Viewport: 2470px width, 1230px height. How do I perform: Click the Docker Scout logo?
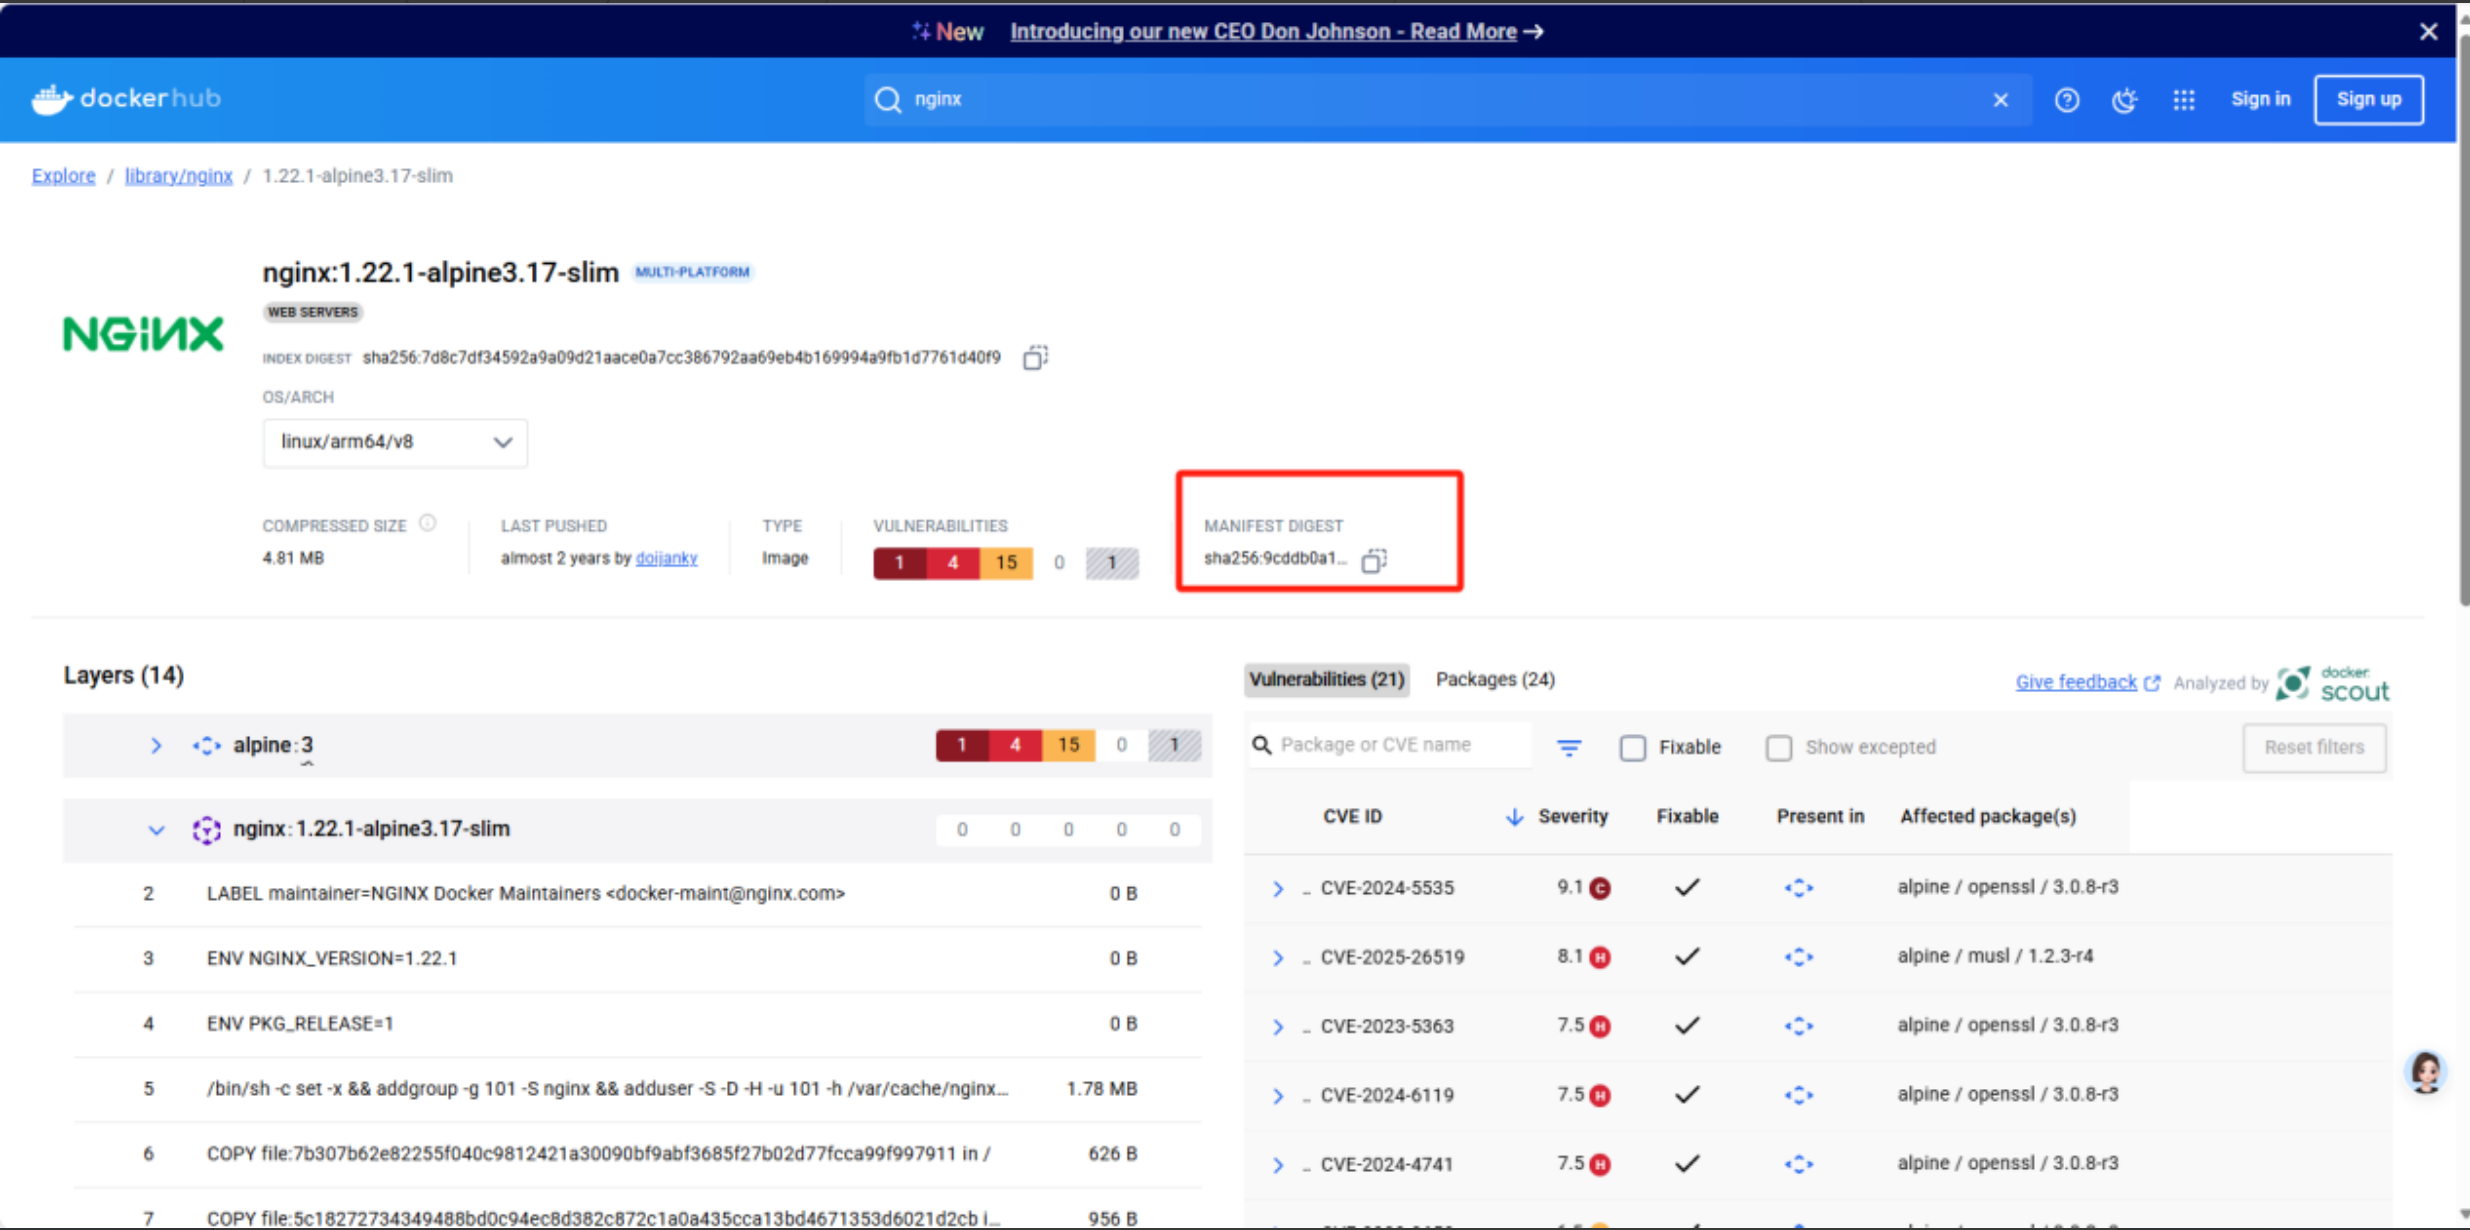(2333, 683)
